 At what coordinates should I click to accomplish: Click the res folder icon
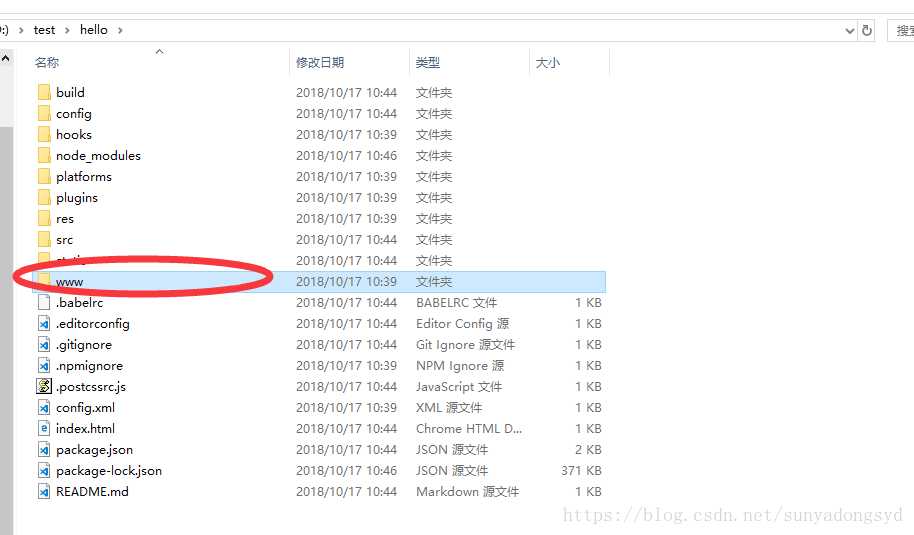(x=44, y=218)
